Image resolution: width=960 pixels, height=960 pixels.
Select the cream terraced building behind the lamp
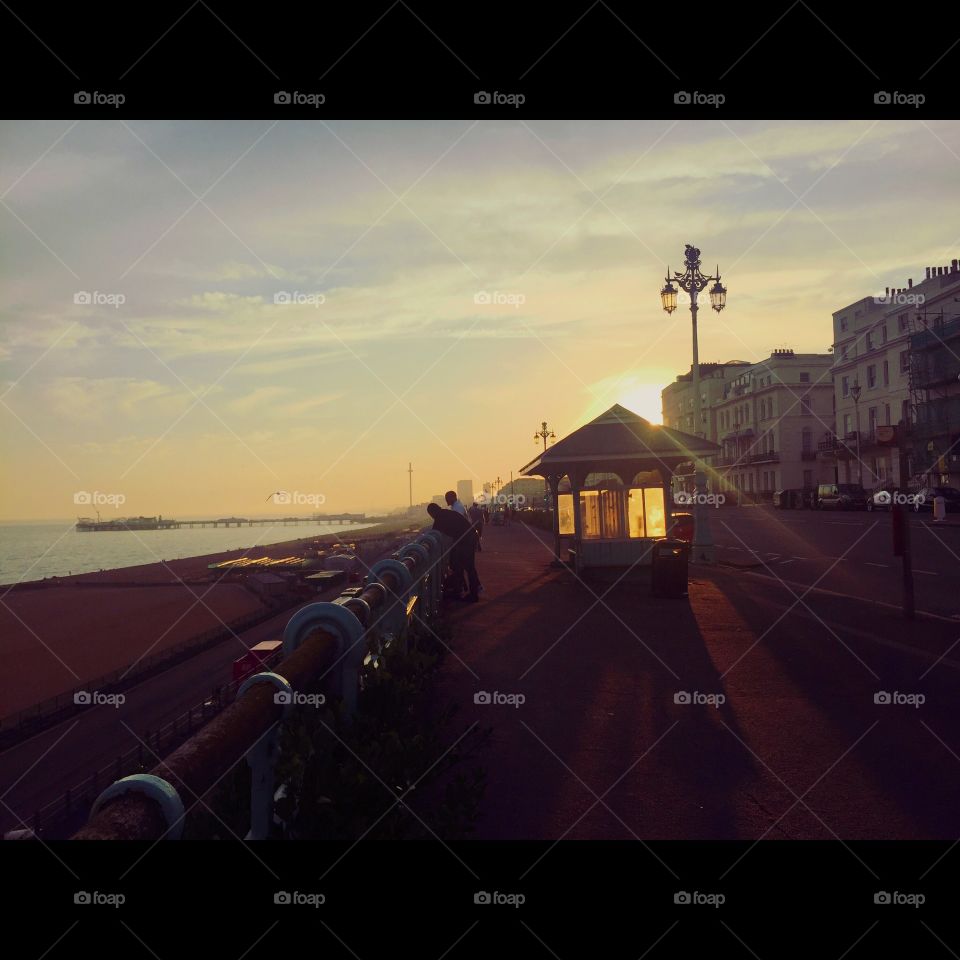(775, 420)
